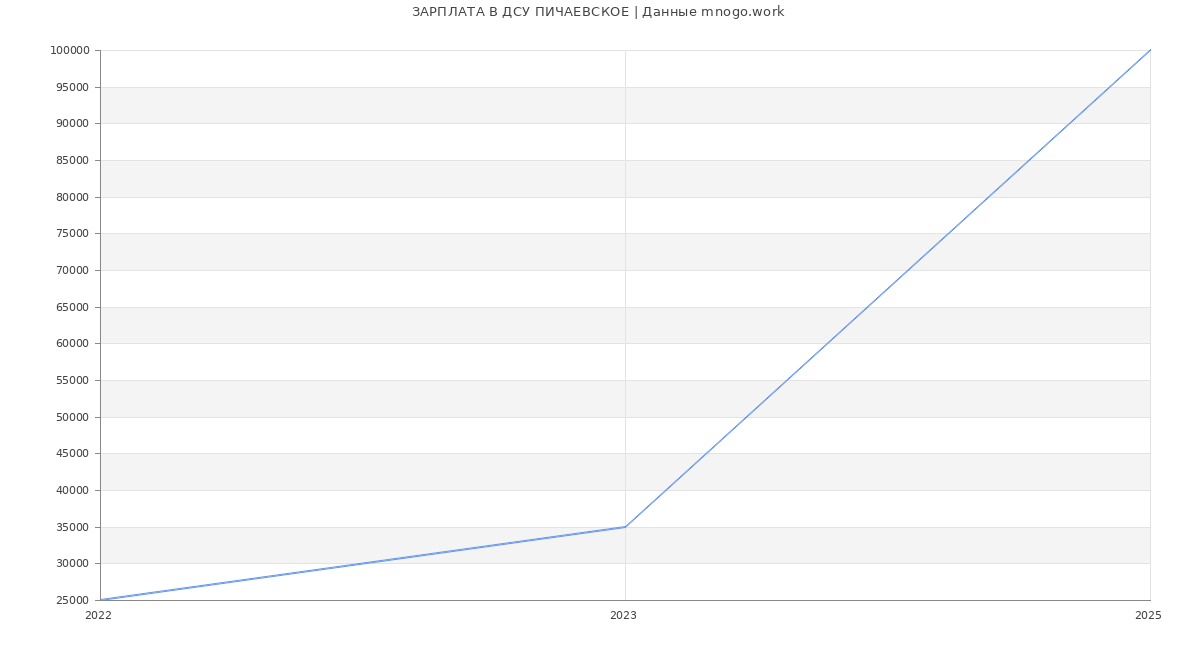
Task: Select the line's peak point at 2025
Action: tap(1150, 50)
